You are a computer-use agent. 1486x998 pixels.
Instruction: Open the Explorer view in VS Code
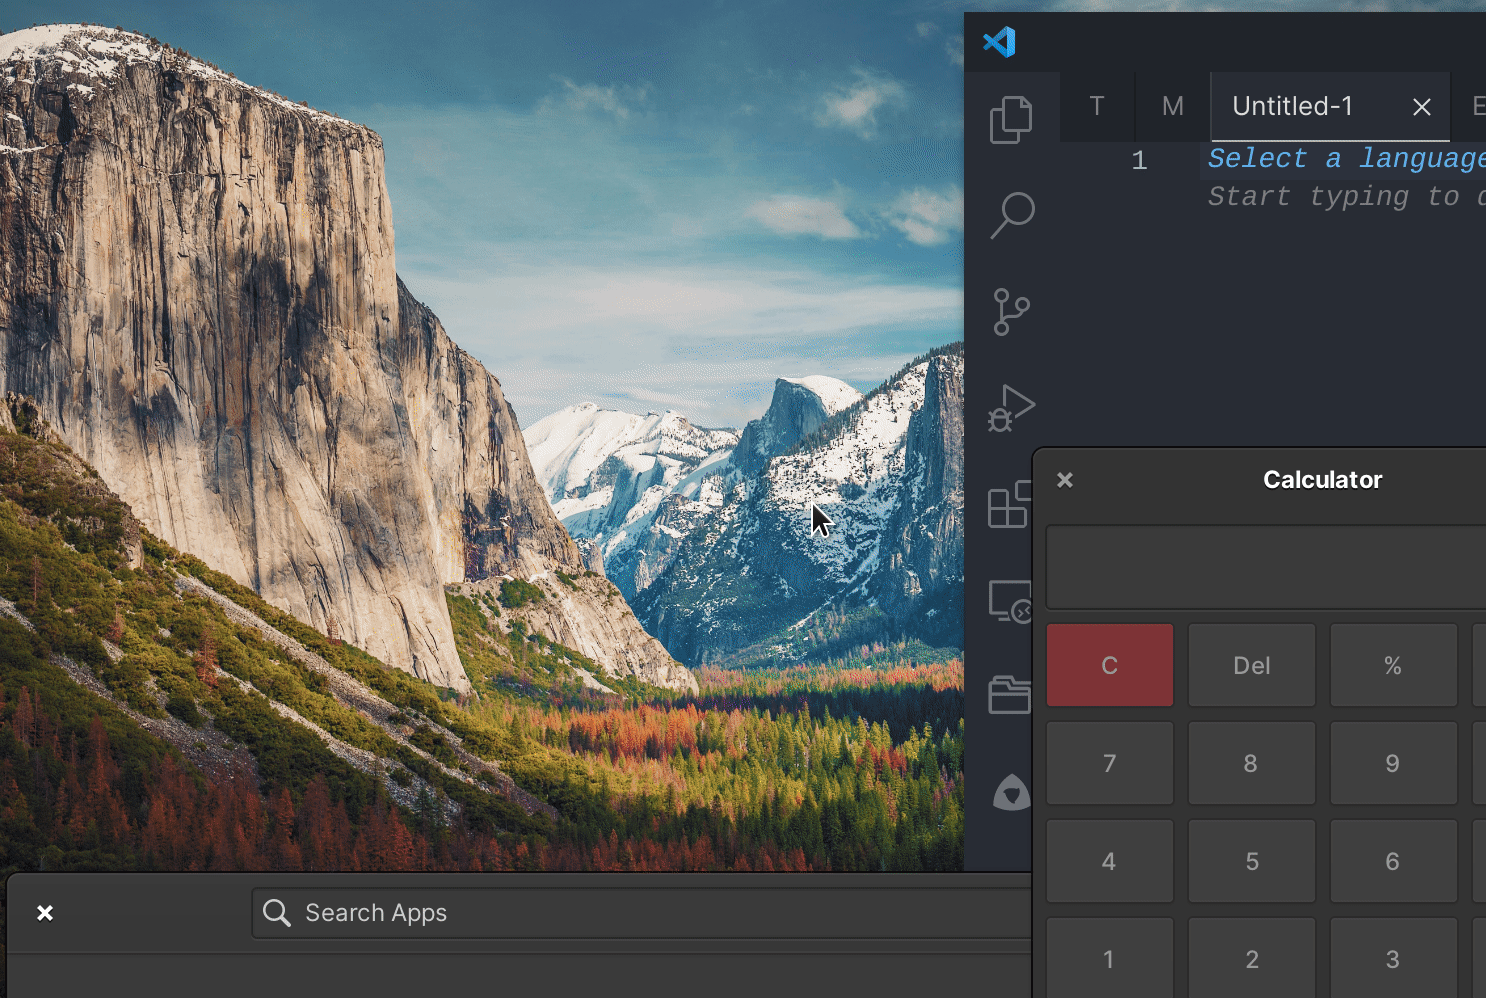1012,118
